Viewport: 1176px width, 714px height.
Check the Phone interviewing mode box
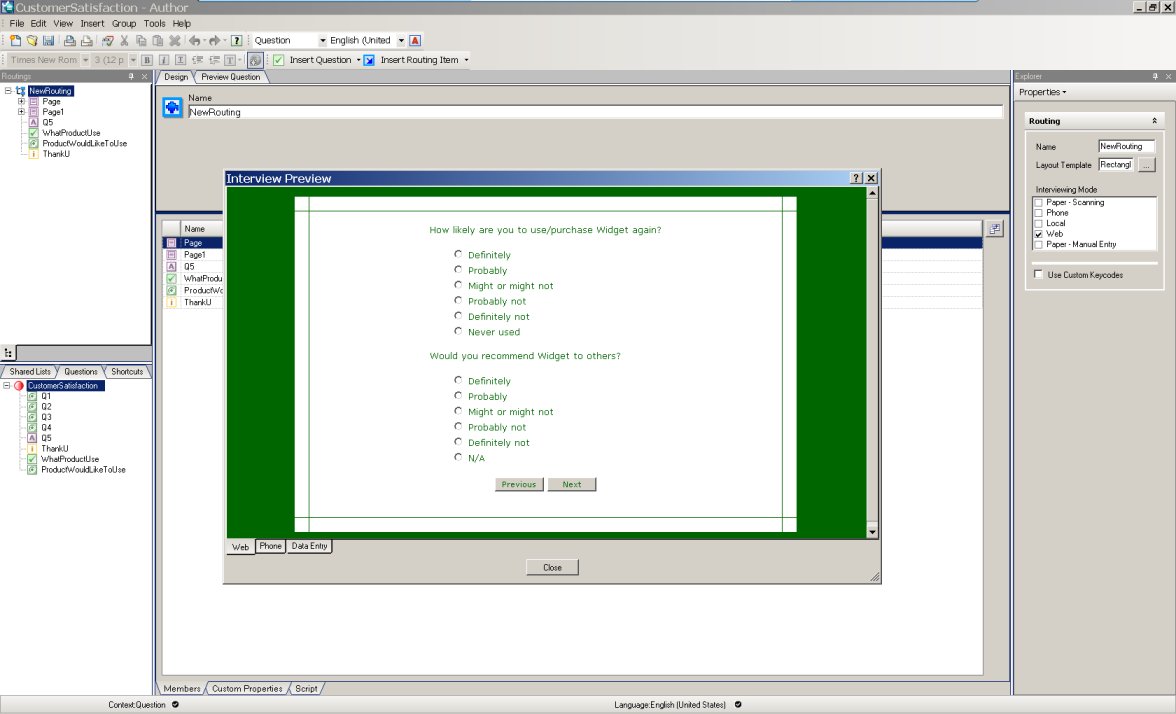(1039, 213)
